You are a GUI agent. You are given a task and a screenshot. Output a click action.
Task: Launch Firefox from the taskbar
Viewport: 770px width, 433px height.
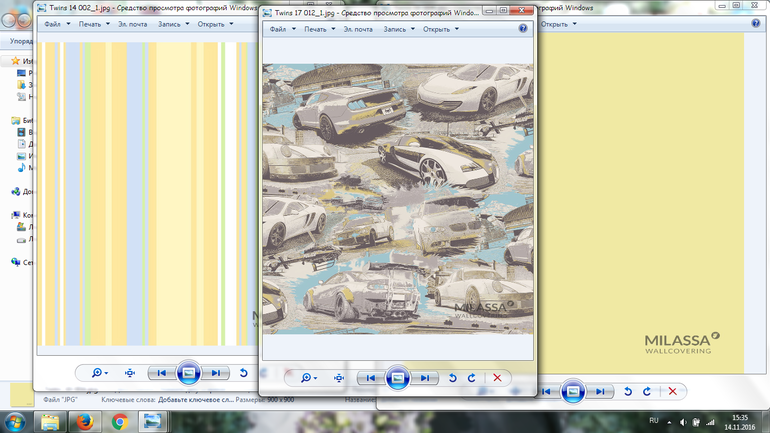coord(85,421)
